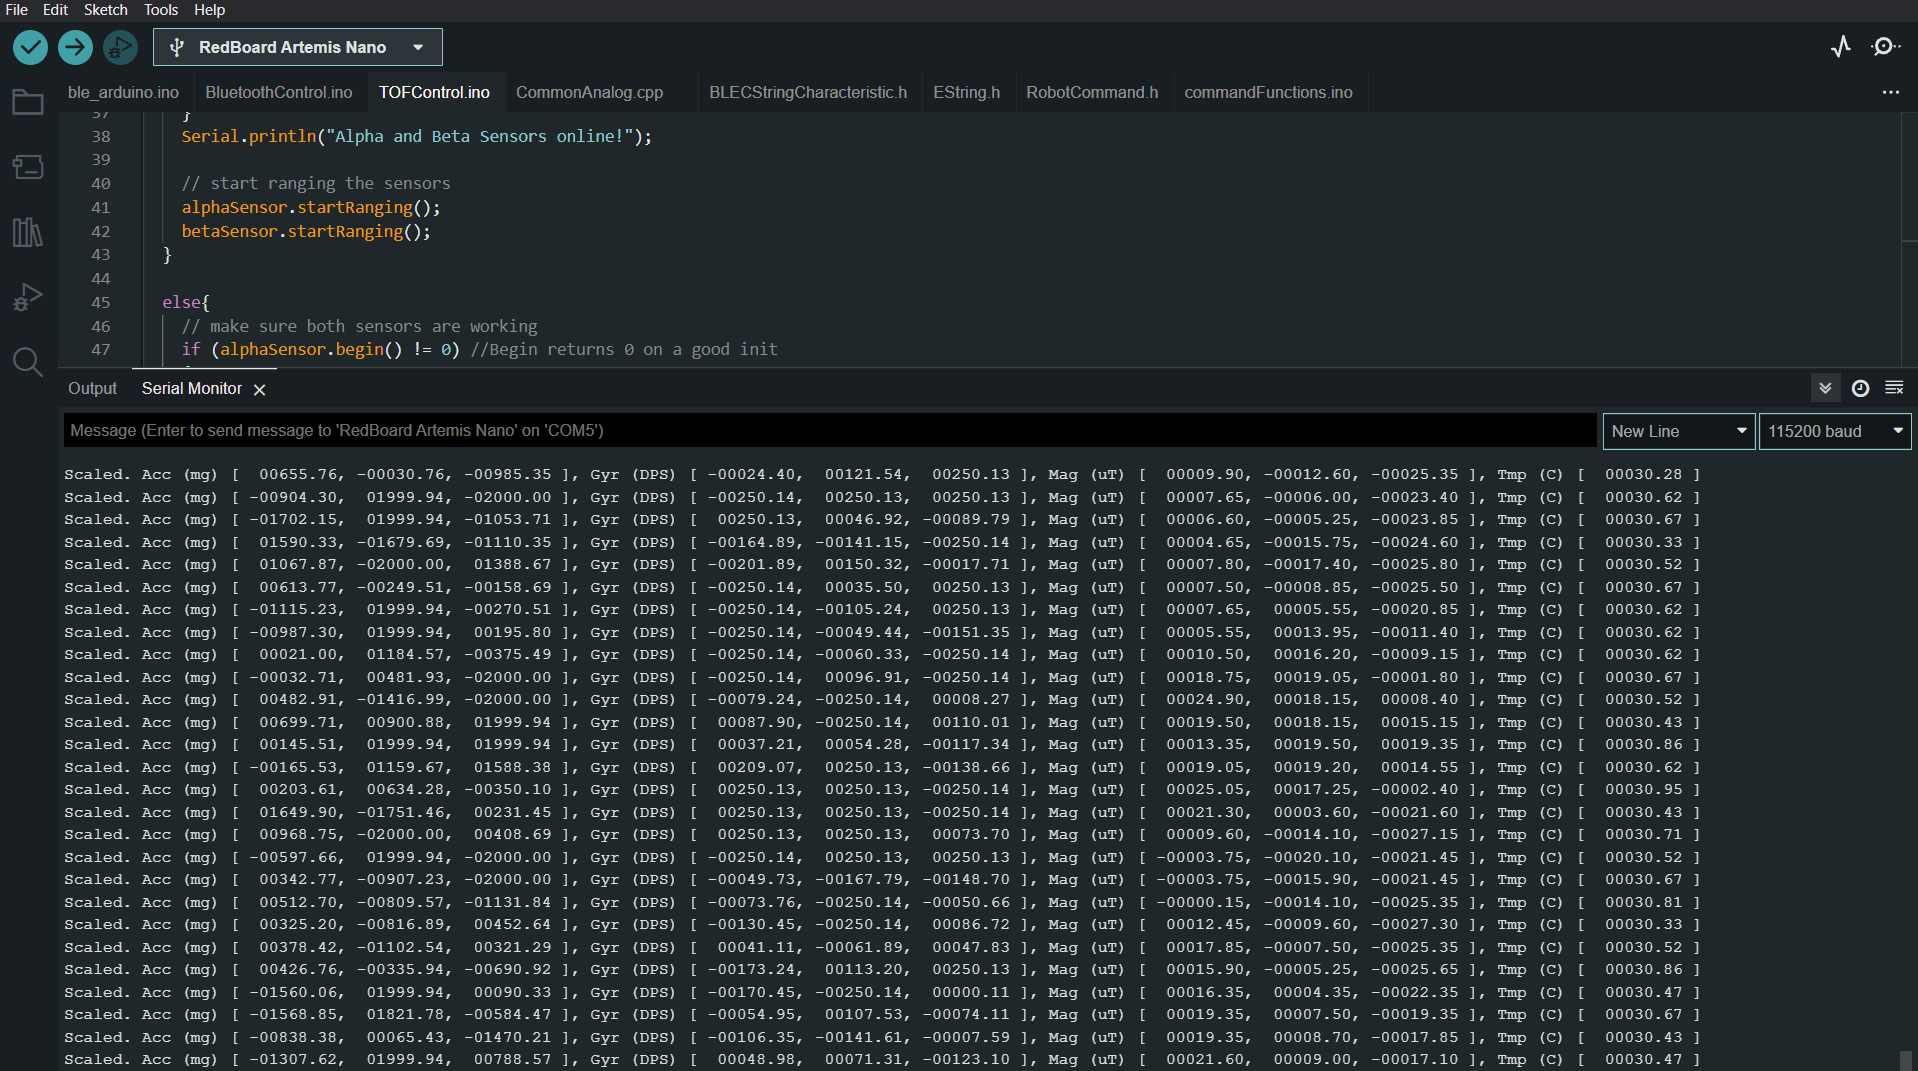
Task: Open the Serial Plotter waveform icon
Action: 1841,47
